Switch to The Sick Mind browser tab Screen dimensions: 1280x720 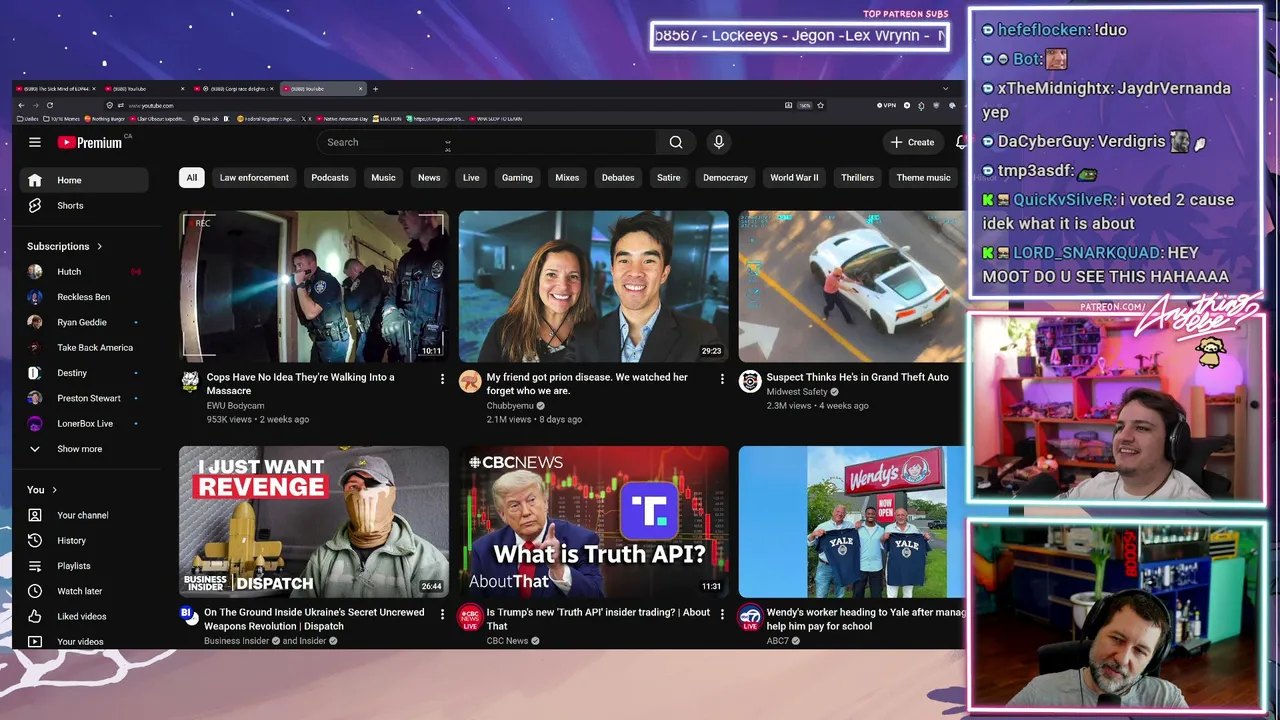pos(57,89)
